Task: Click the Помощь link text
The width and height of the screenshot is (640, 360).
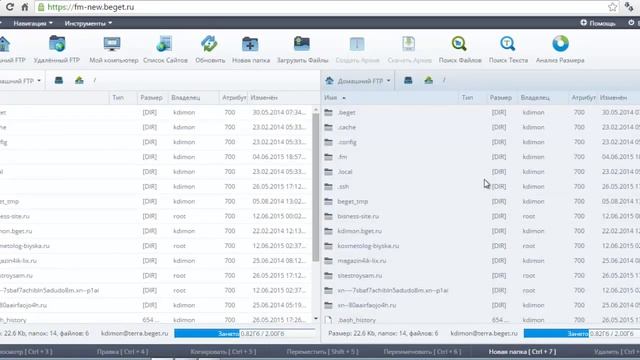Action: [602, 23]
